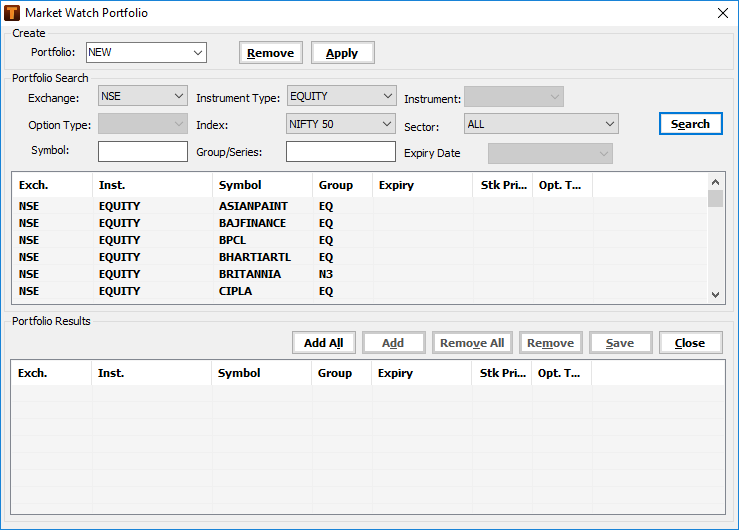
Task: Select the ASIANPAINT row
Action: click(x=359, y=206)
